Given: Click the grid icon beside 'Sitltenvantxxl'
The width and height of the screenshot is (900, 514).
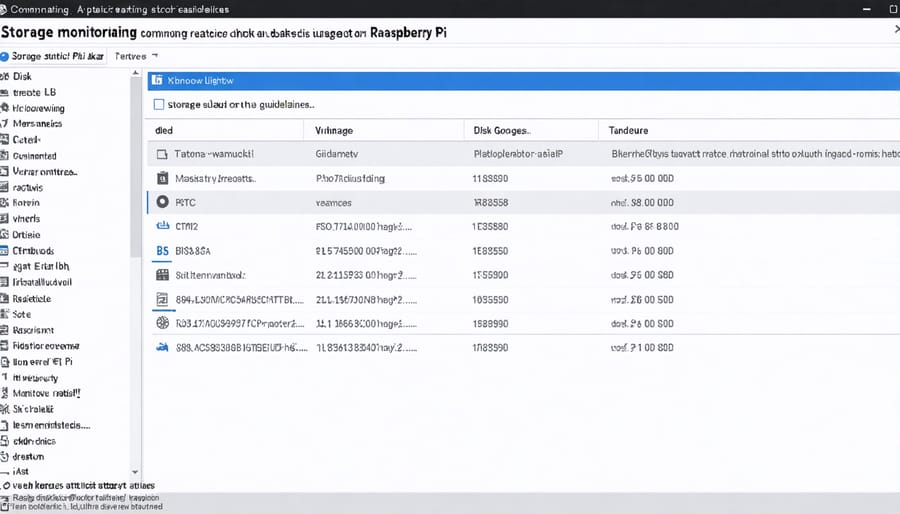Looking at the screenshot, I should pos(162,275).
